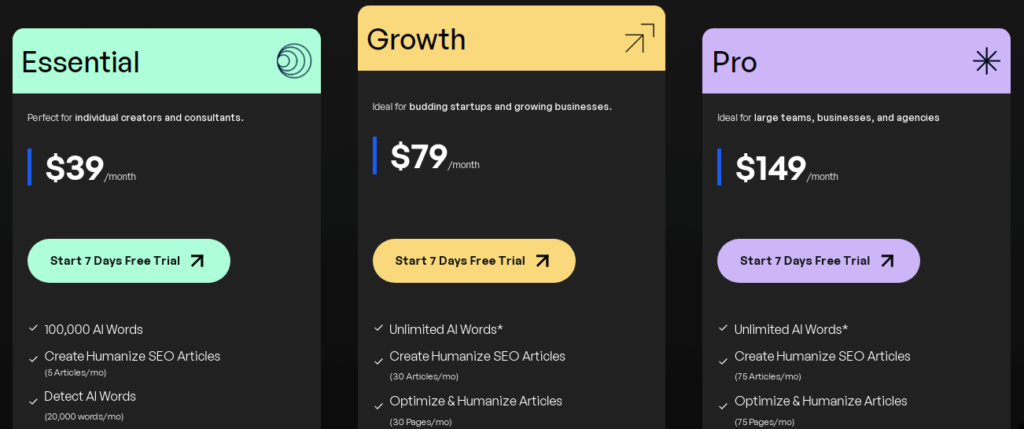Click the concentric circles icon on Essential card
Screen dimensions: 1024x429
294,62
